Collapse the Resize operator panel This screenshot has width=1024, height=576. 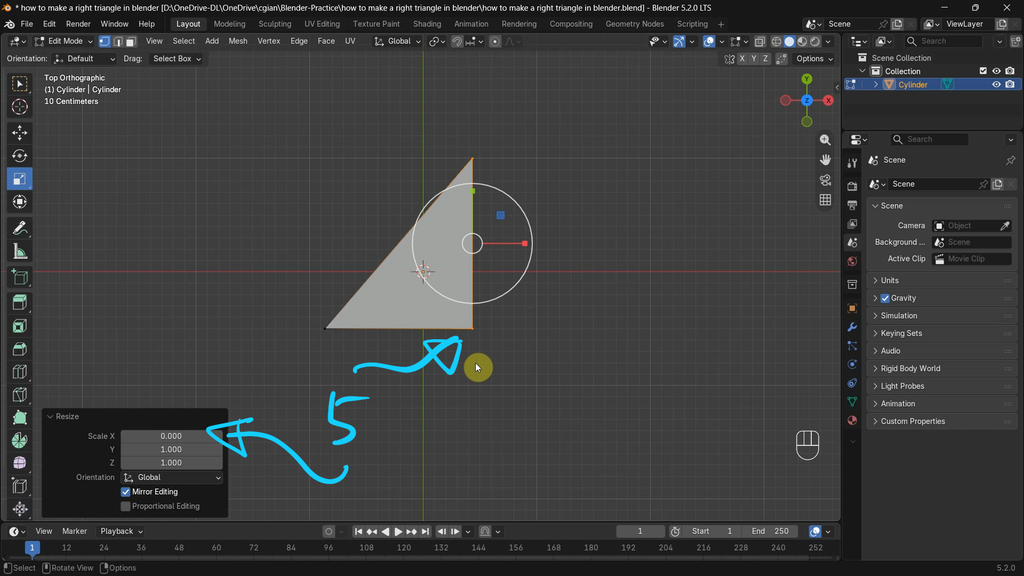click(x=50, y=417)
